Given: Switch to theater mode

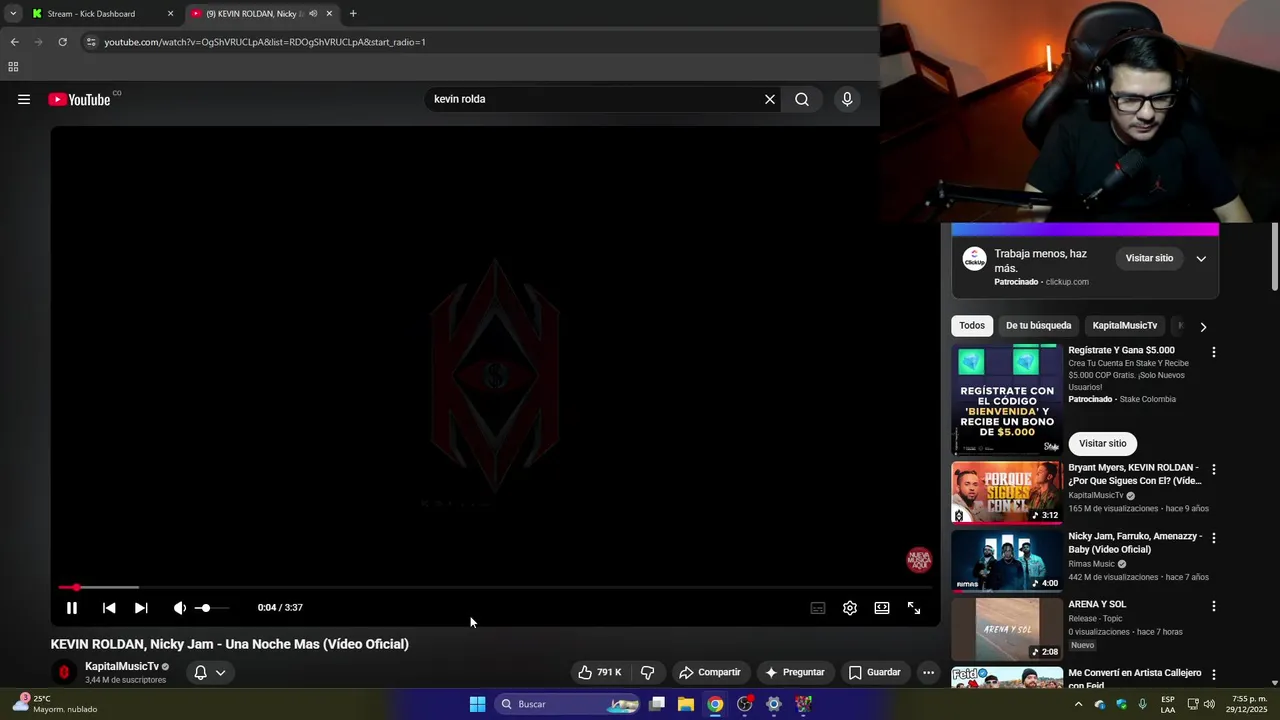Looking at the screenshot, I should point(882,608).
